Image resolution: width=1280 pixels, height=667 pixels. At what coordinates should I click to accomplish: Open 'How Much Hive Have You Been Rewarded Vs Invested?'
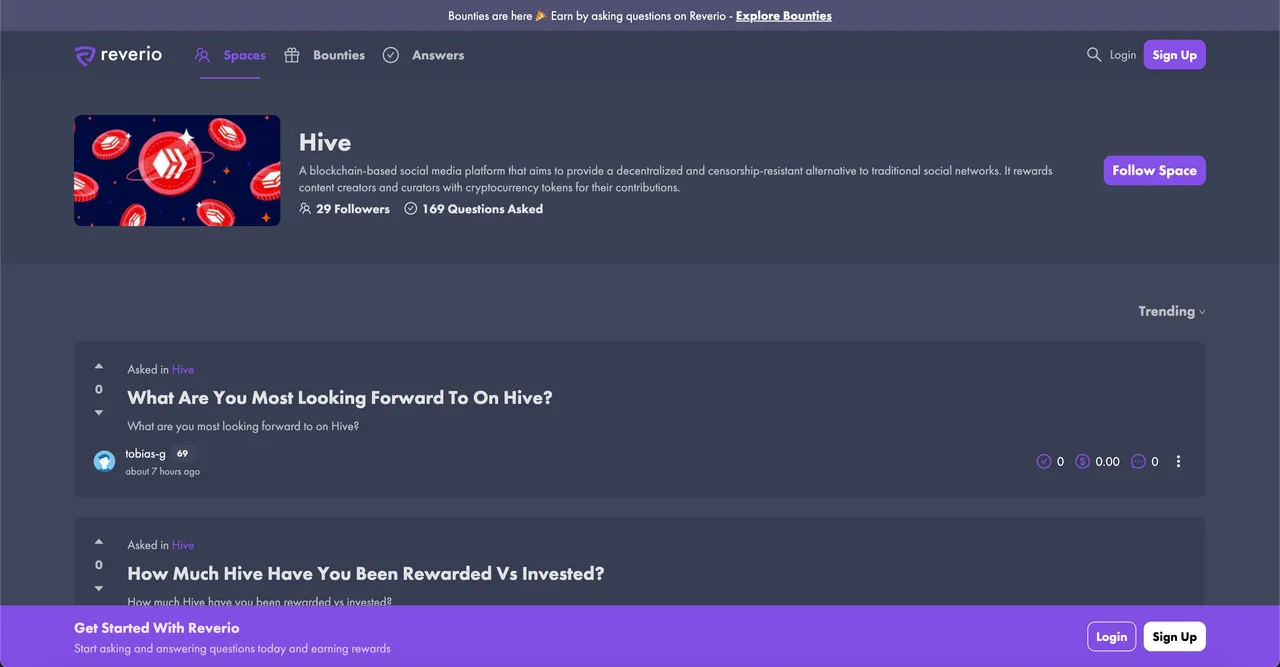pos(366,574)
